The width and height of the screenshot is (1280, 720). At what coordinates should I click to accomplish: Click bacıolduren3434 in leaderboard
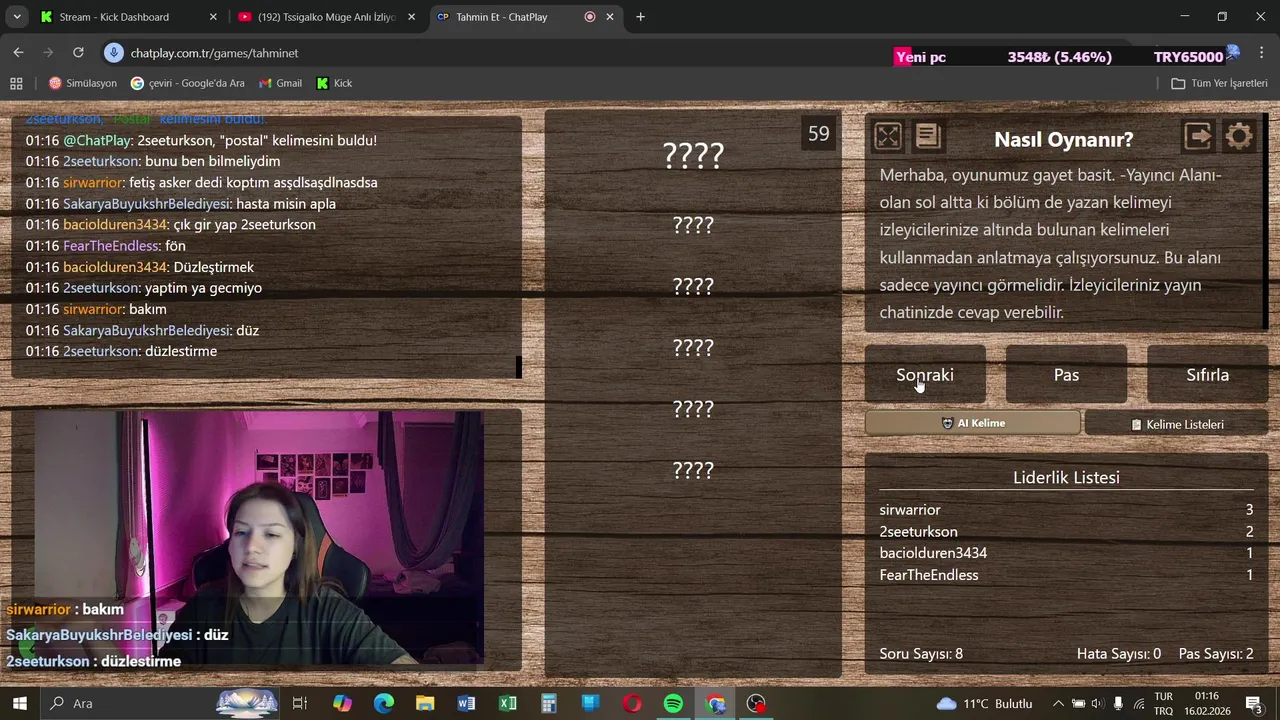pyautogui.click(x=933, y=553)
